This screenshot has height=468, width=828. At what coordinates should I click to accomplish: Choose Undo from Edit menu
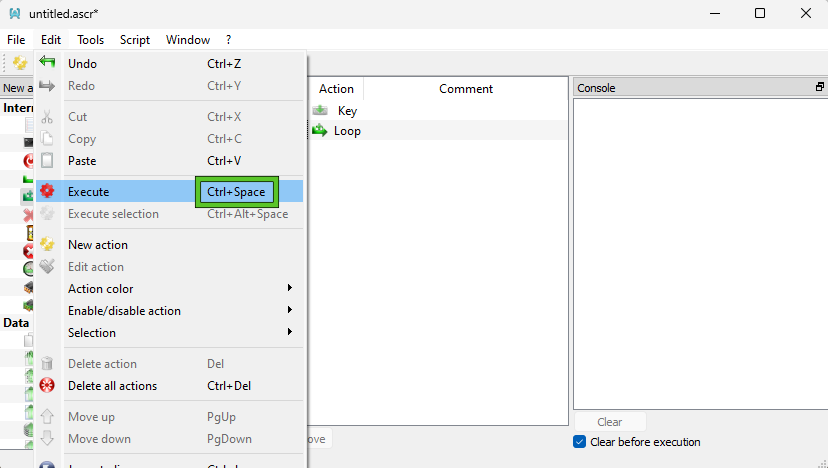[170, 63]
